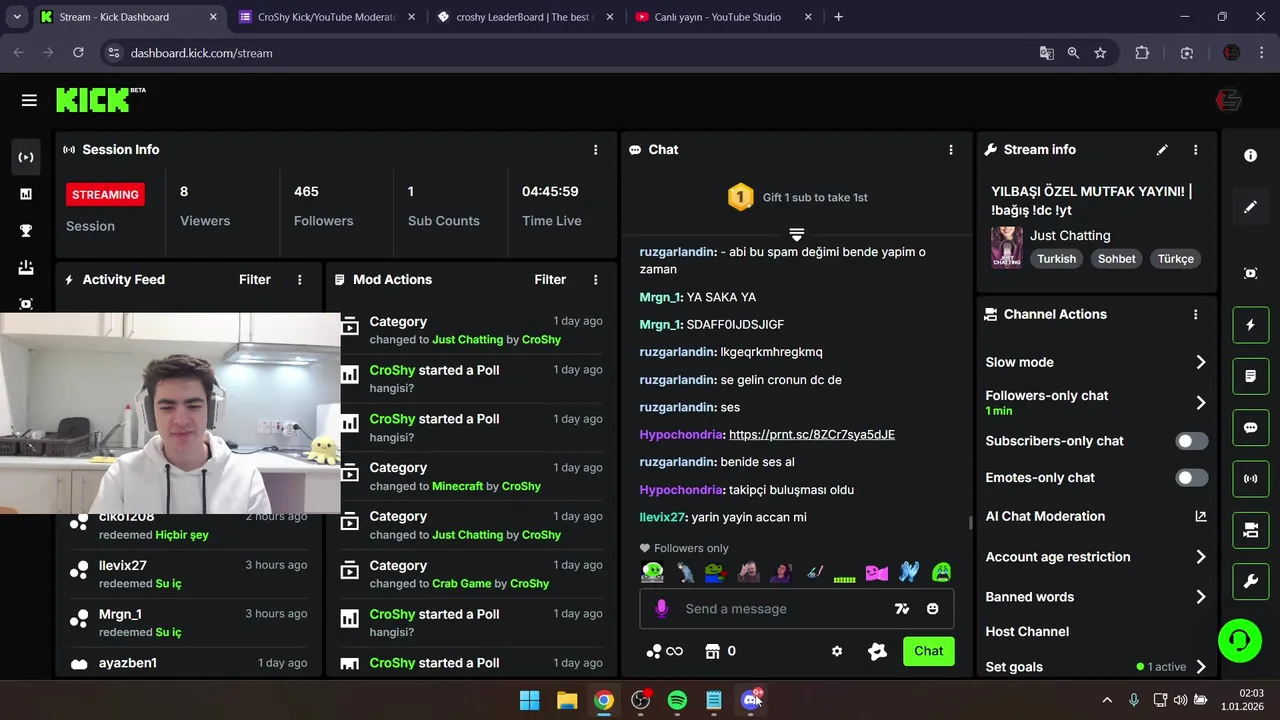Open the prnt.sc link in chat
Screen dimensions: 1280x720
(x=812, y=435)
